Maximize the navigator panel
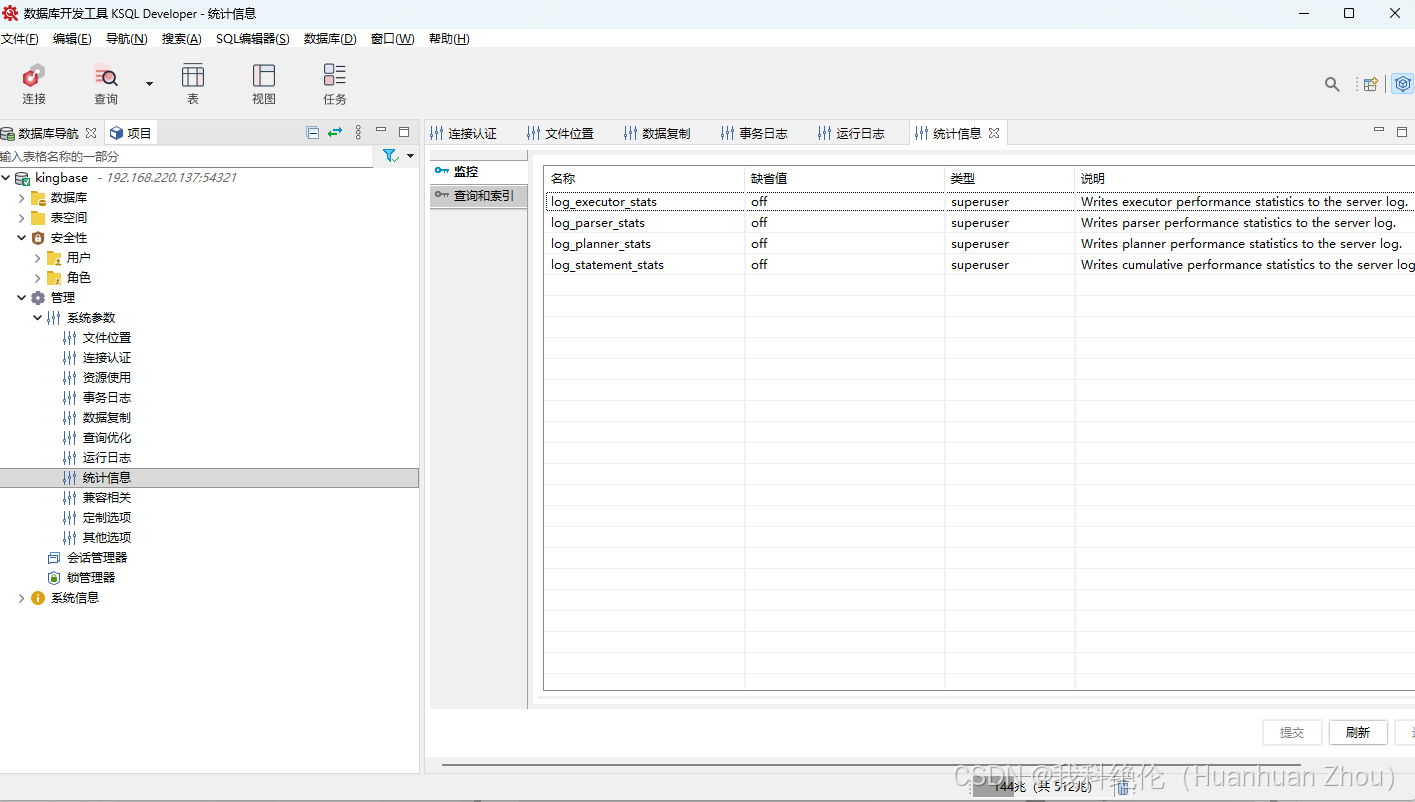Image resolution: width=1415 pixels, height=802 pixels. (404, 131)
